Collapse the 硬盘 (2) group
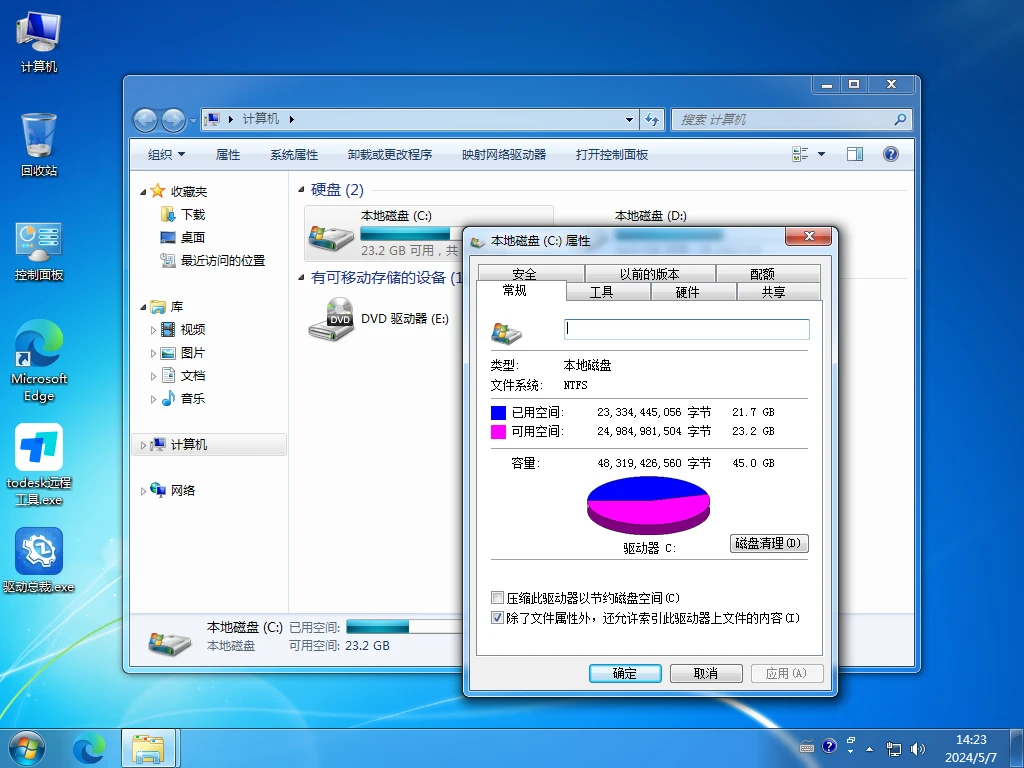The width and height of the screenshot is (1024, 768). pos(301,189)
